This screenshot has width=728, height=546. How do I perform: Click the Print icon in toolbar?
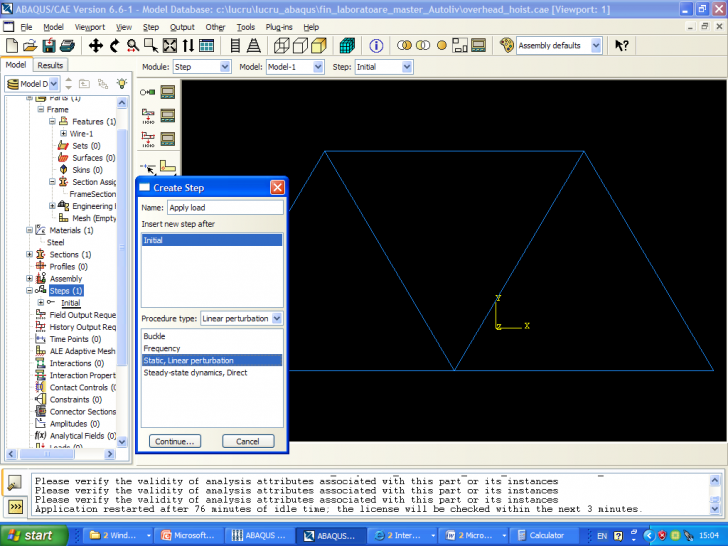(x=68, y=46)
